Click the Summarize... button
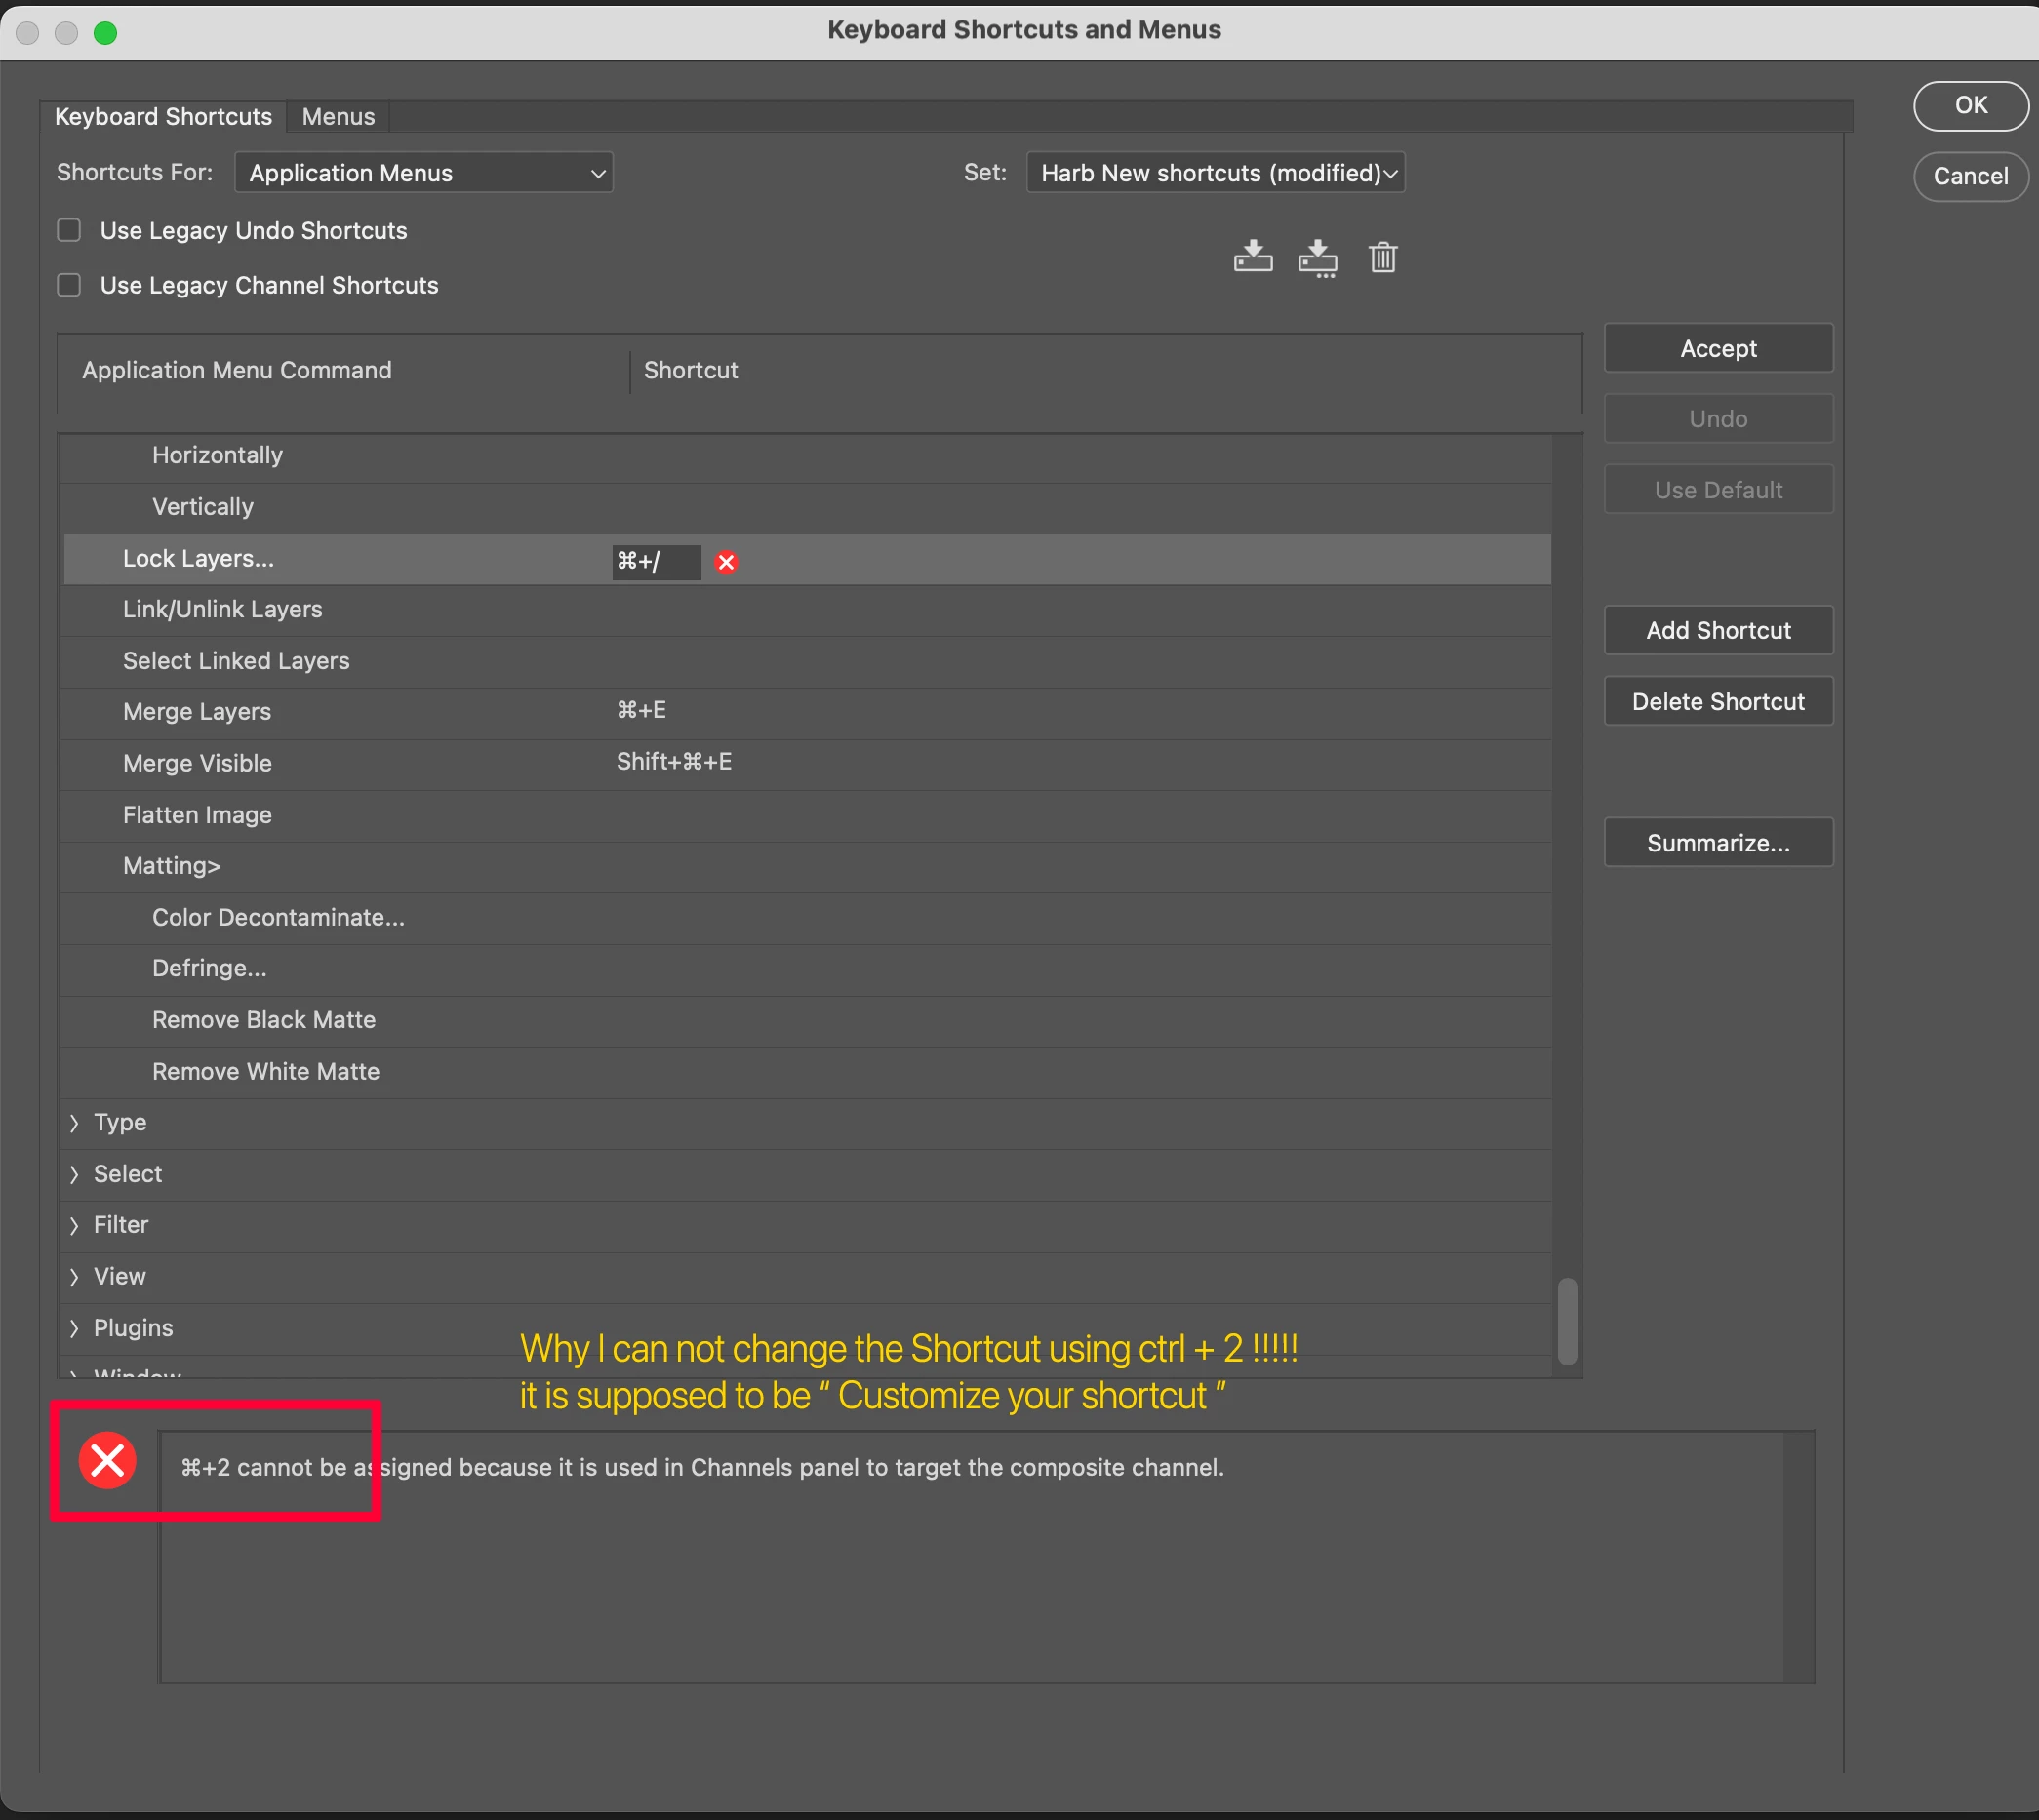This screenshot has width=2039, height=1820. (1717, 843)
